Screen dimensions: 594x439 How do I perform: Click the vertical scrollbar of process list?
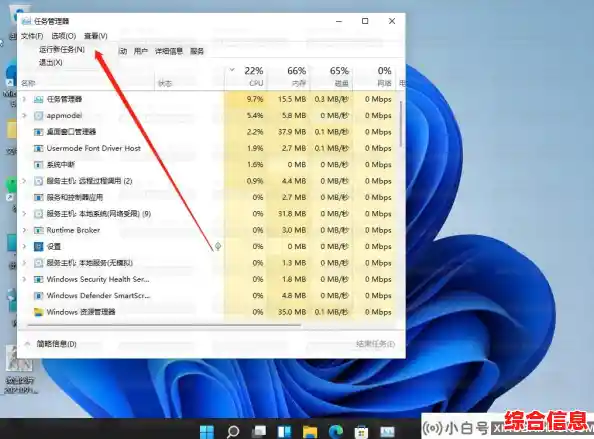pyautogui.click(x=400, y=124)
